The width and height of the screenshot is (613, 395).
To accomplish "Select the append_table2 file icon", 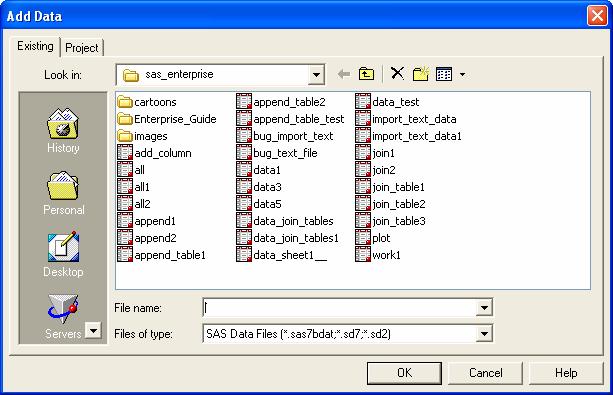I will tap(244, 102).
